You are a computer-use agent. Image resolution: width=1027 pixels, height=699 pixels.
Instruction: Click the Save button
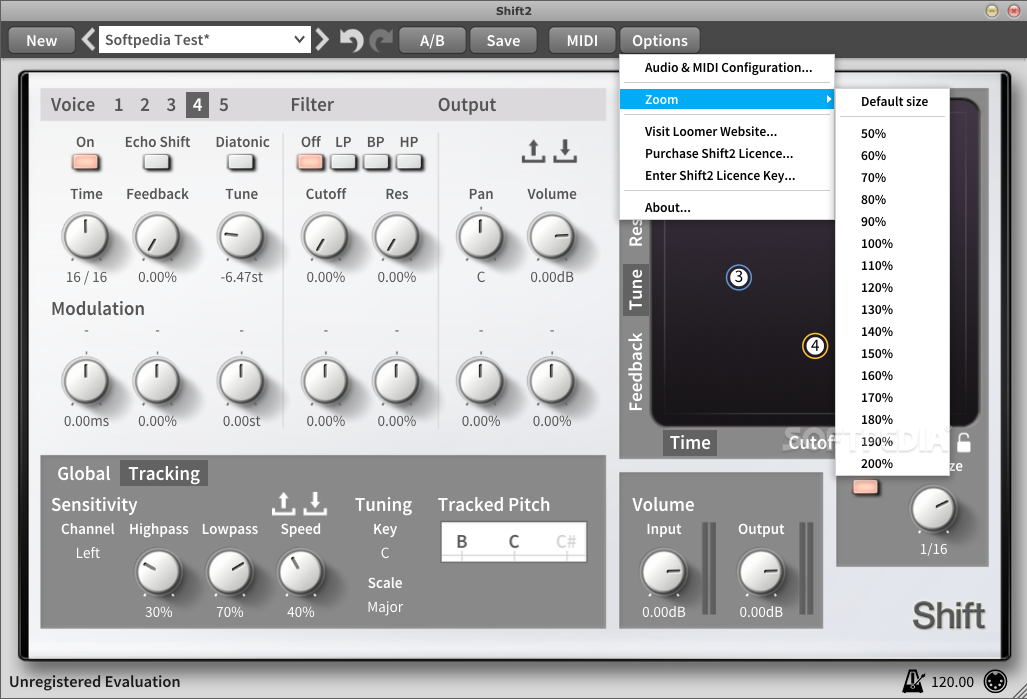click(x=503, y=41)
